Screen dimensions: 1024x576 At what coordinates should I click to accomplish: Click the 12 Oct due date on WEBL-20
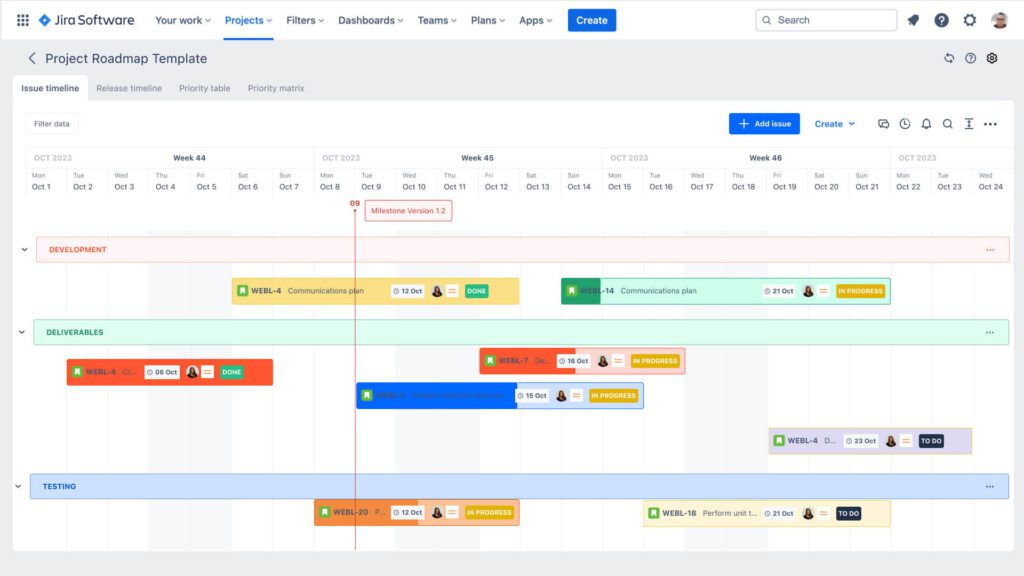(x=408, y=513)
